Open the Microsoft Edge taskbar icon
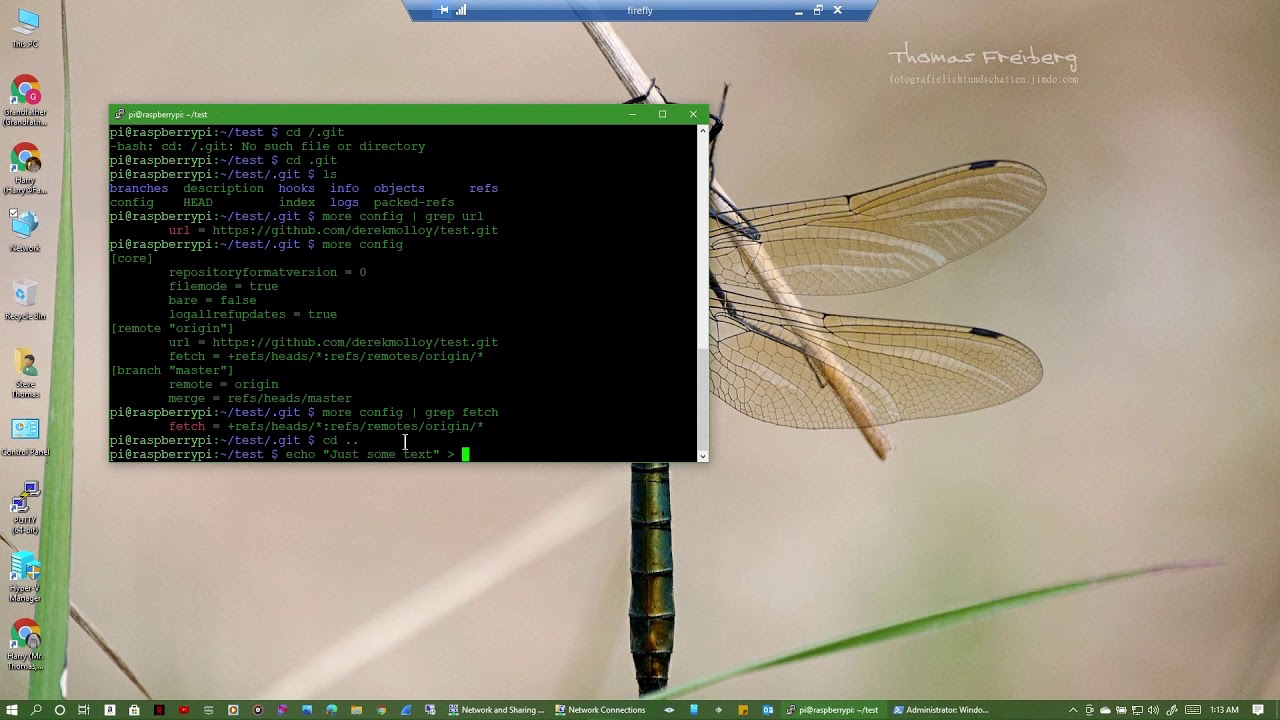The image size is (1280, 720). (331, 710)
